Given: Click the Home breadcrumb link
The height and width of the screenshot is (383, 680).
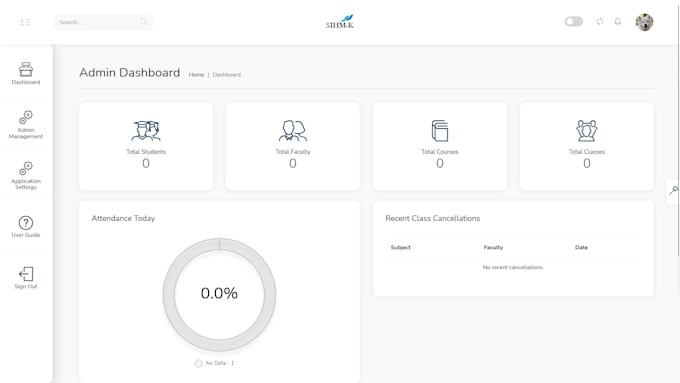Looking at the screenshot, I should 196,75.
